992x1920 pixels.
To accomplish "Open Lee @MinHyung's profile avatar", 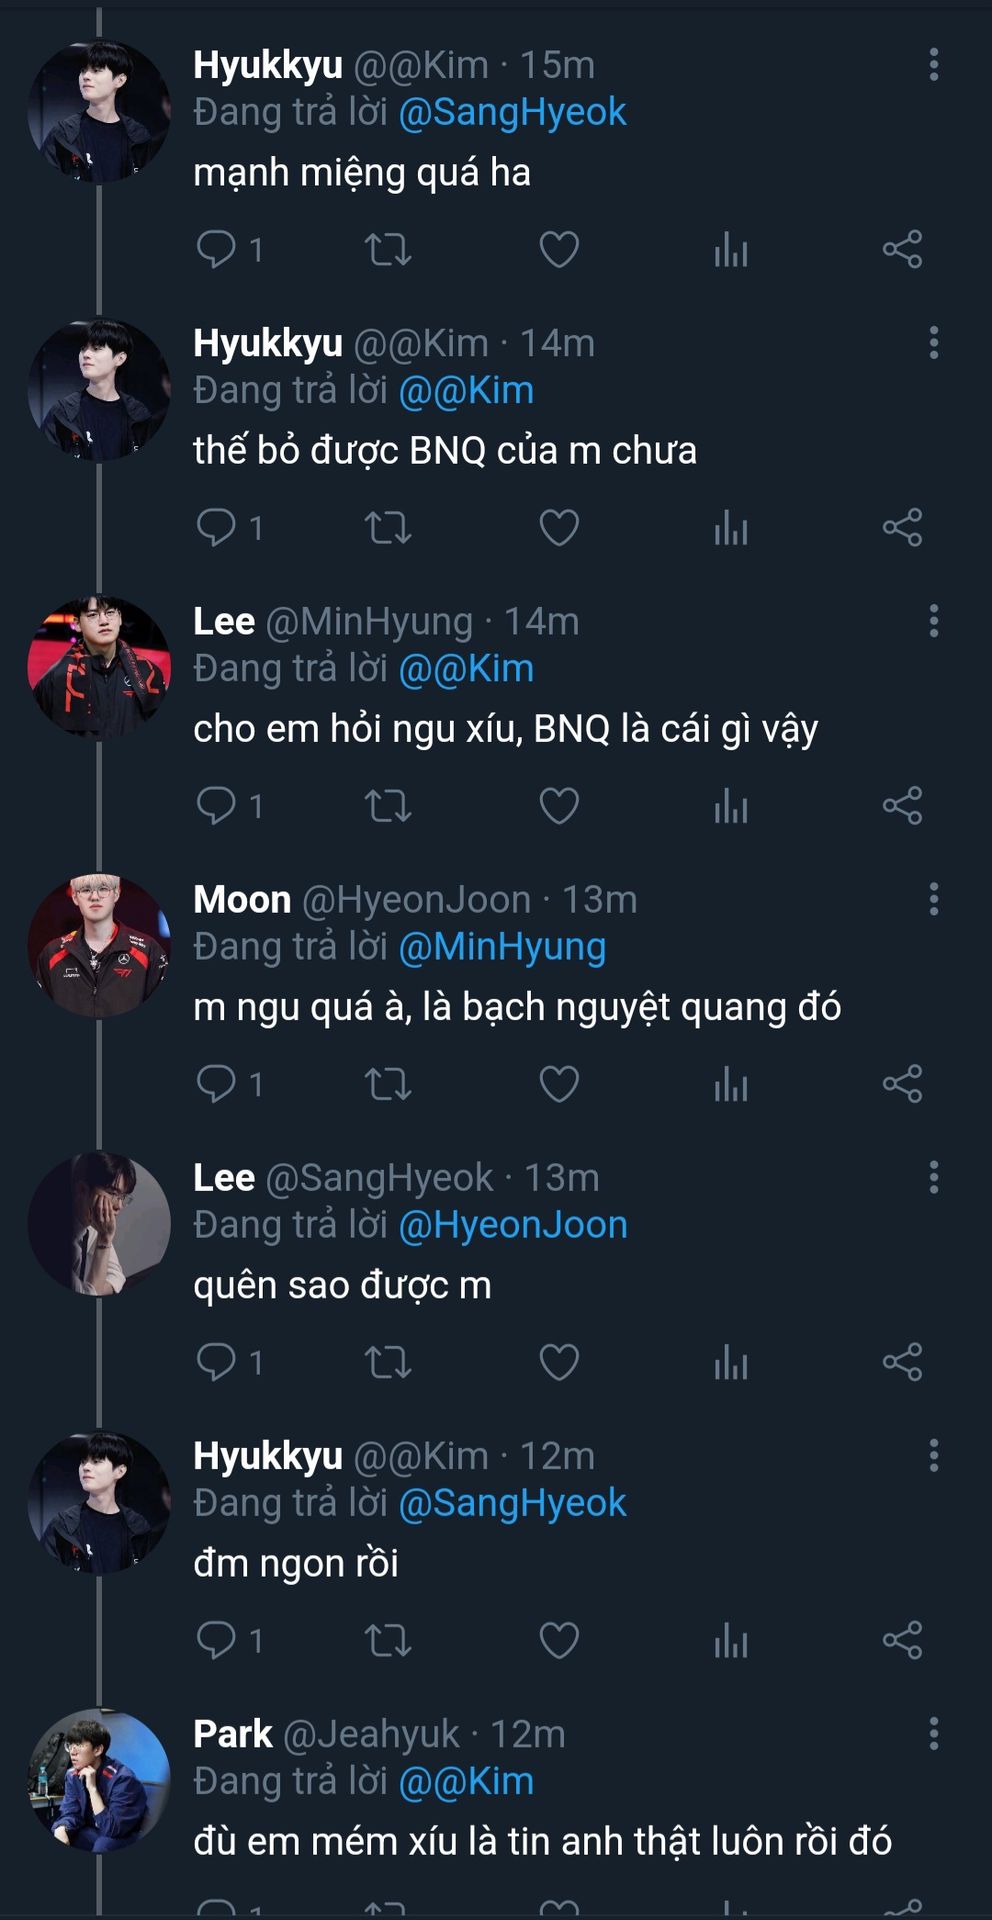I will [99, 668].
